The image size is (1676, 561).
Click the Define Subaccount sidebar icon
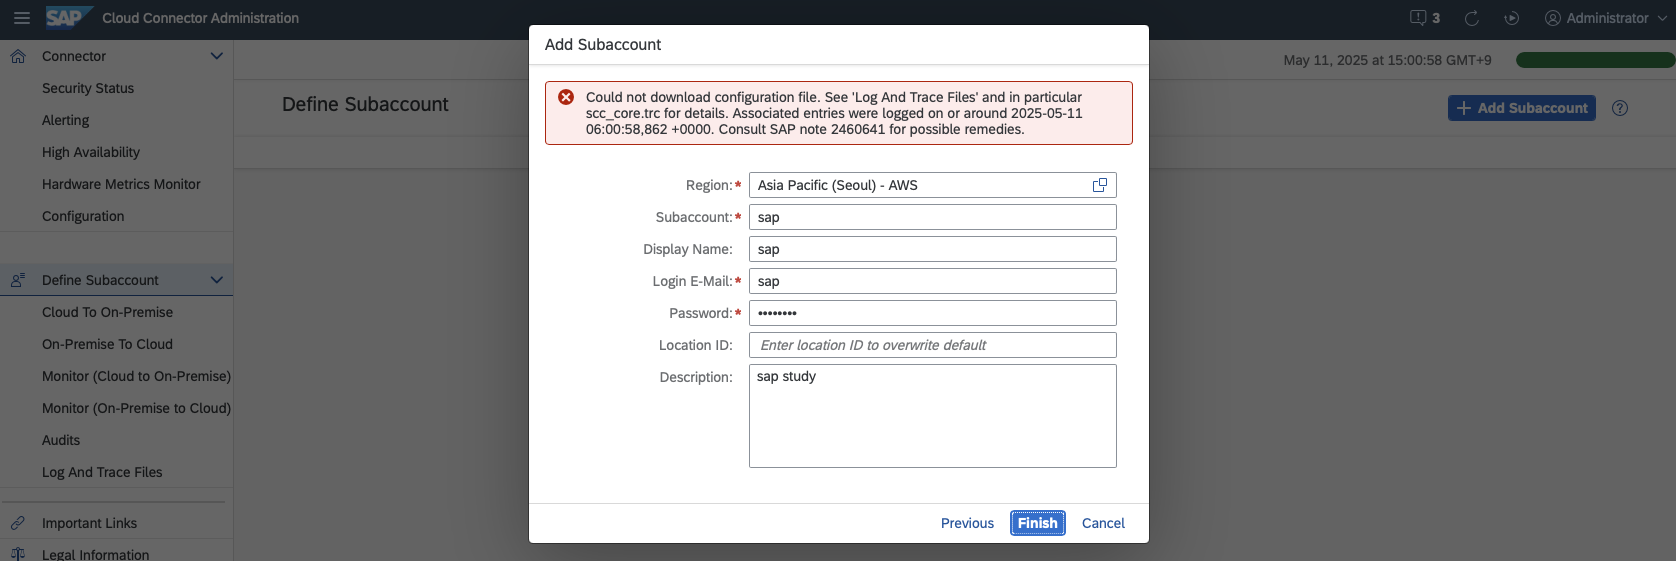(x=18, y=280)
